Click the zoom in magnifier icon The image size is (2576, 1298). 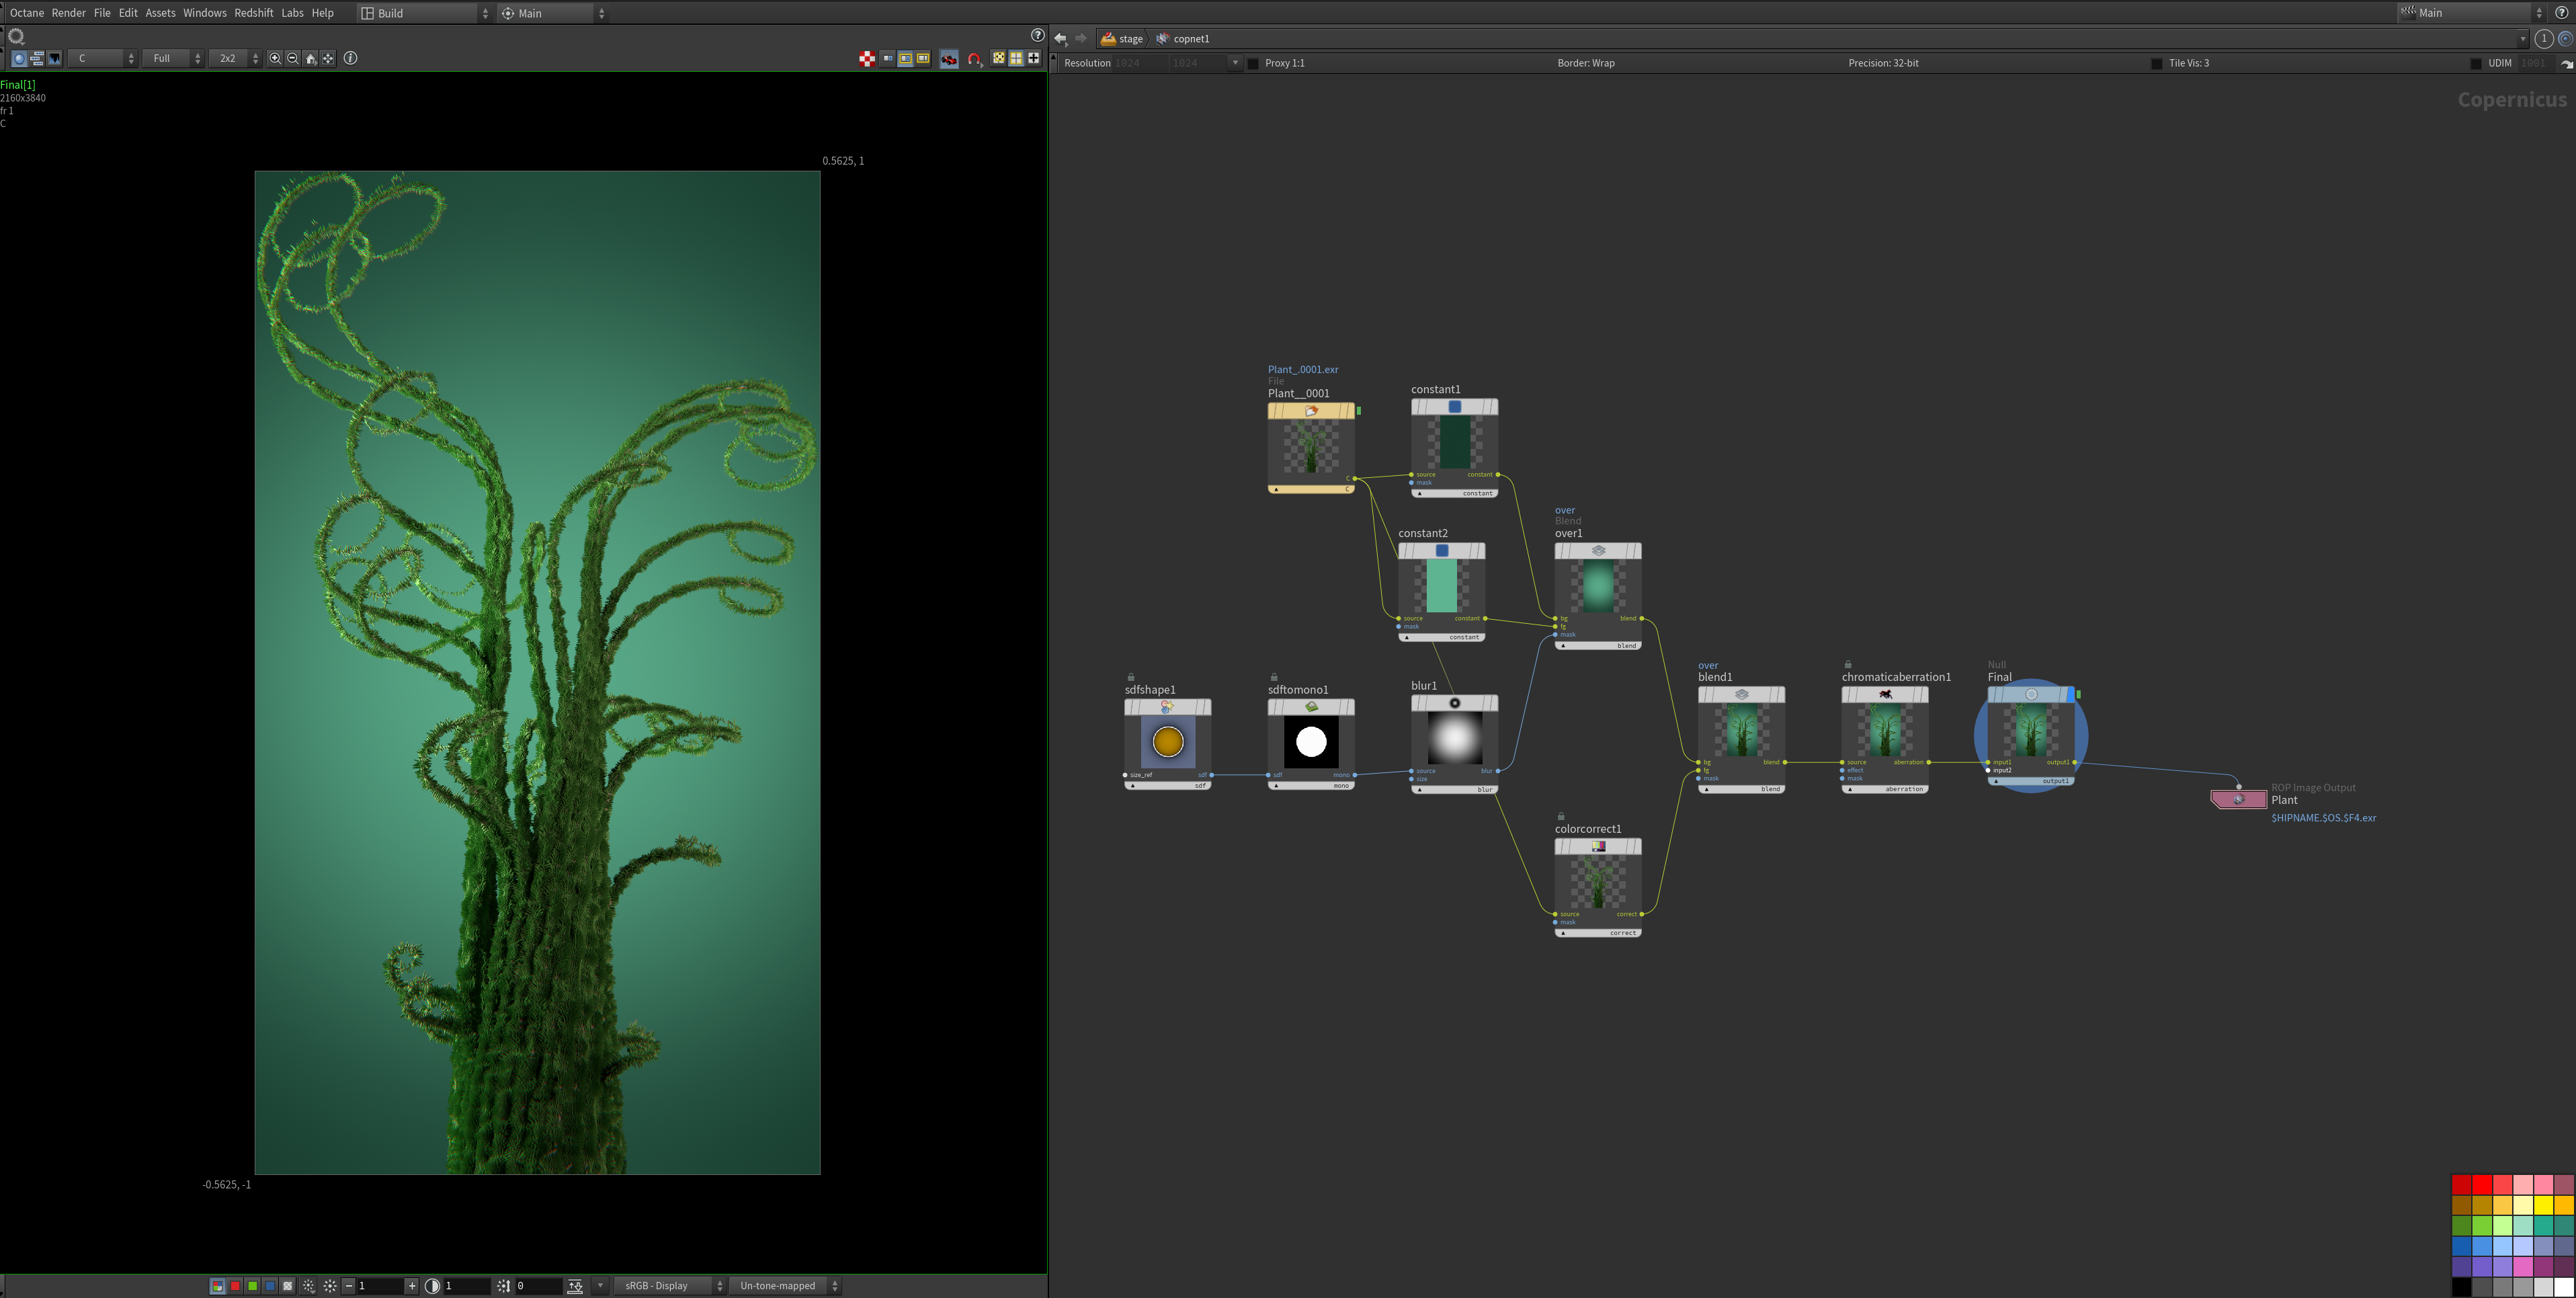pyautogui.click(x=275, y=58)
